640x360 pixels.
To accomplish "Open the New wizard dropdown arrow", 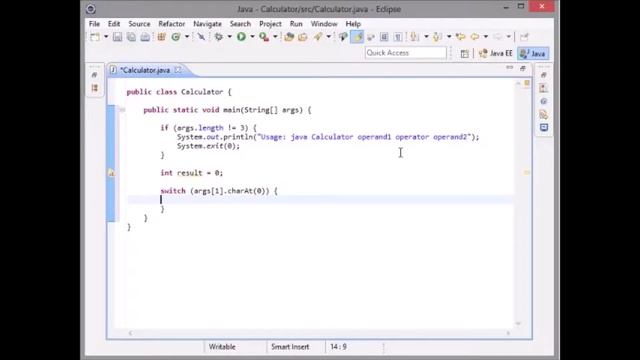I will (106, 37).
